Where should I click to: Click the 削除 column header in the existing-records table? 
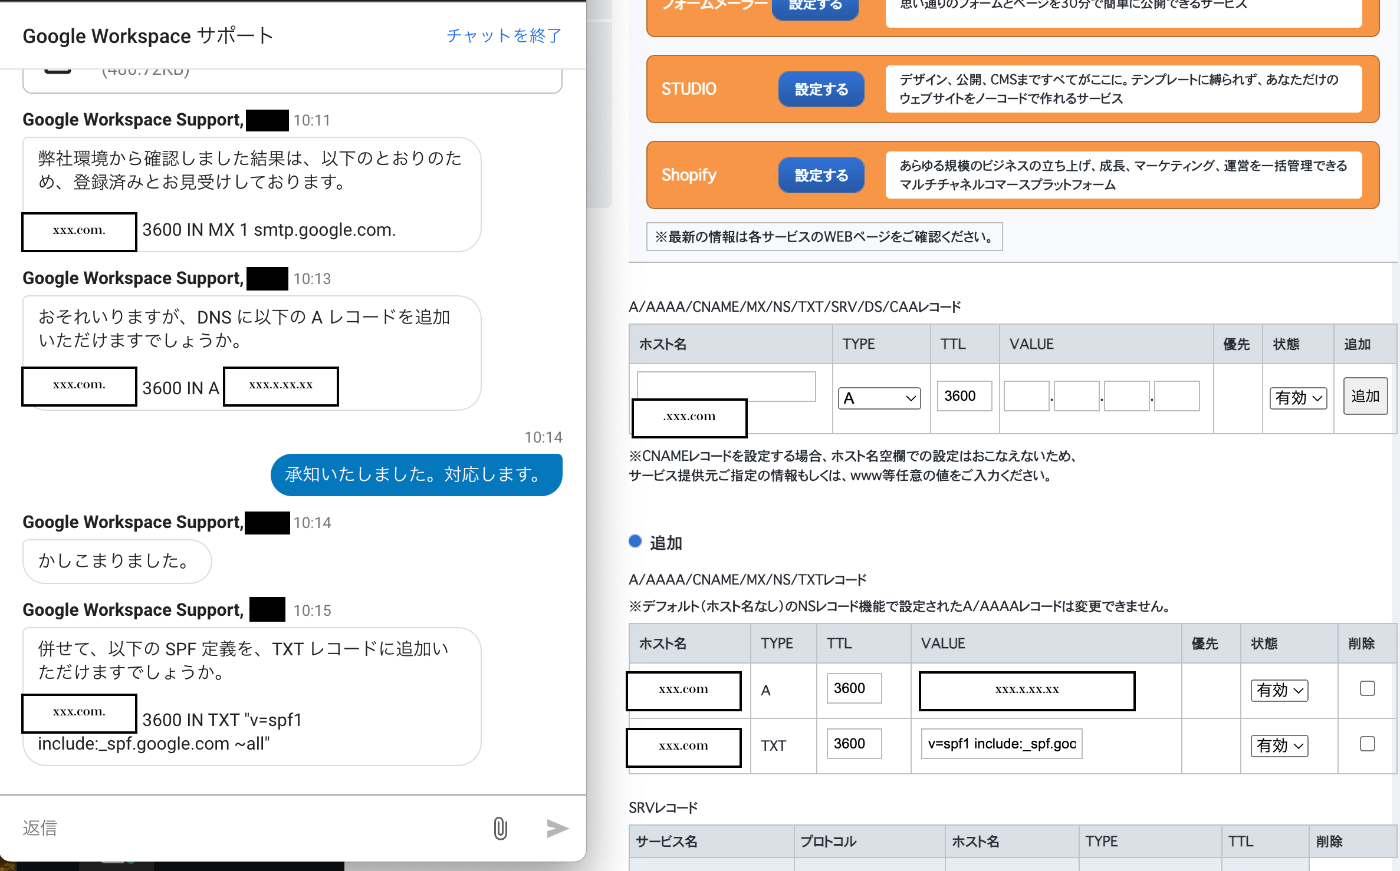pos(1362,643)
